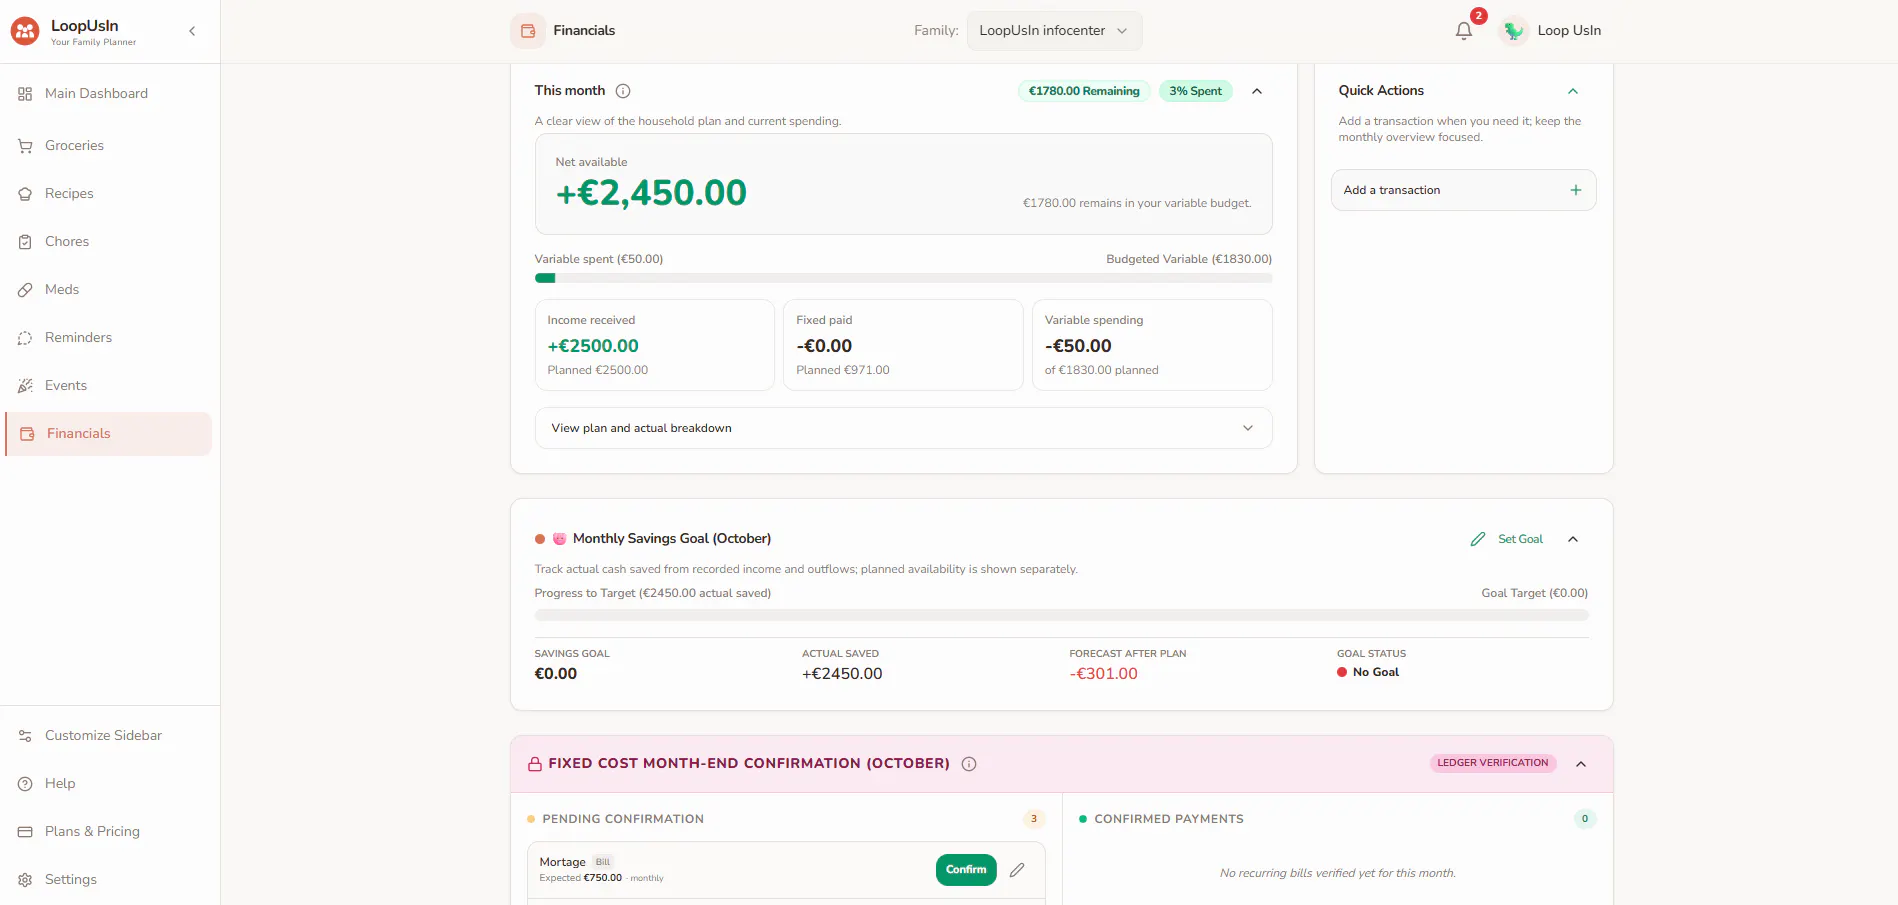This screenshot has height=905, width=1898.
Task: Click the info icon next to This month
Action: click(623, 91)
